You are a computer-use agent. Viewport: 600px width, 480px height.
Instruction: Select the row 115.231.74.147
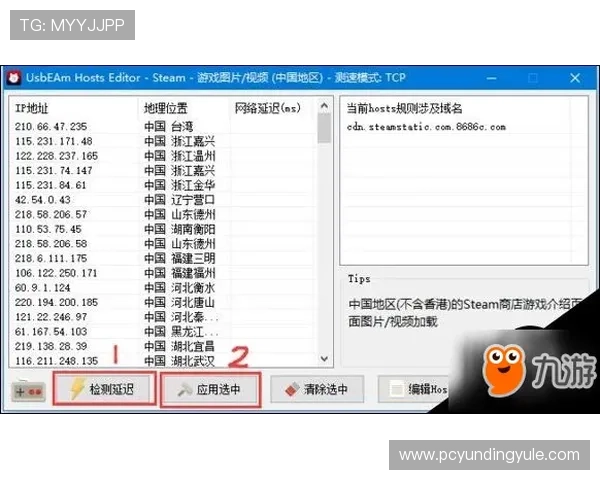point(163,170)
